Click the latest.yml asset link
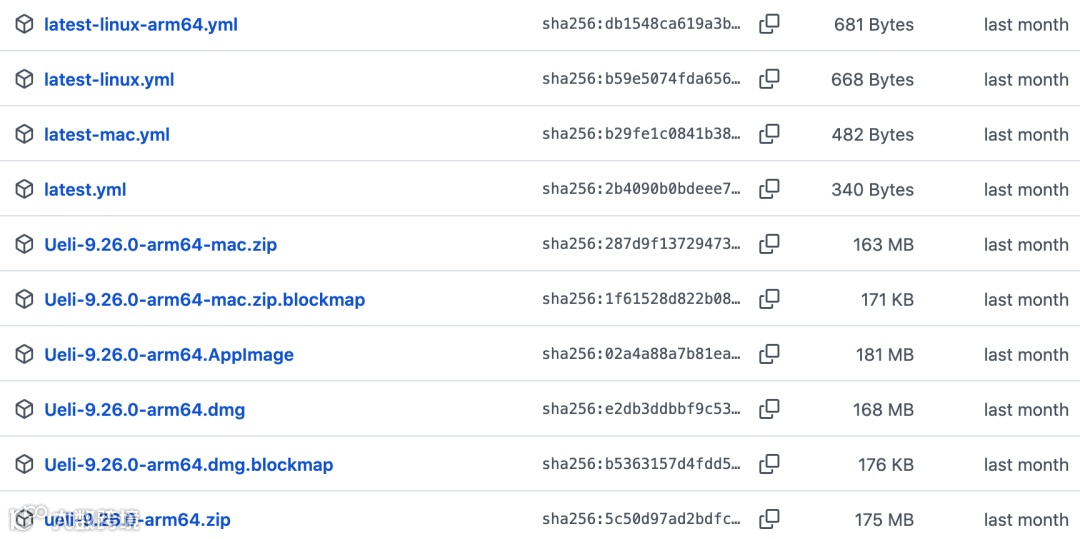Screen dimensions: 1080x539 pos(85,190)
